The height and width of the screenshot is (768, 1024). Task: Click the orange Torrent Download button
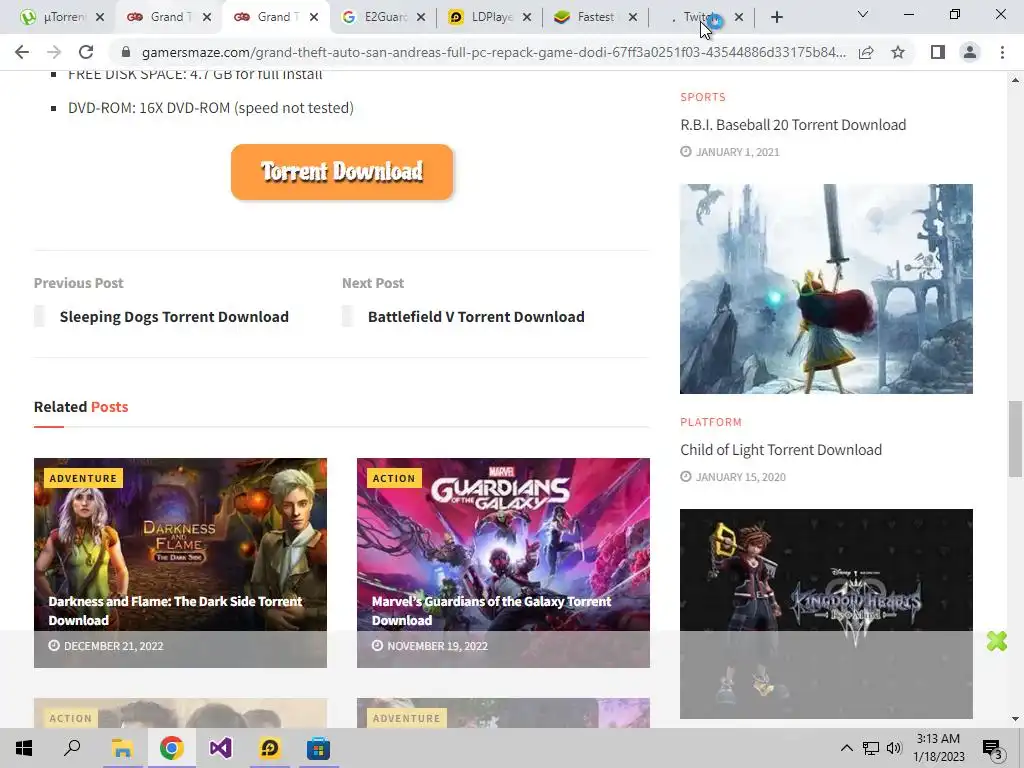(x=342, y=172)
